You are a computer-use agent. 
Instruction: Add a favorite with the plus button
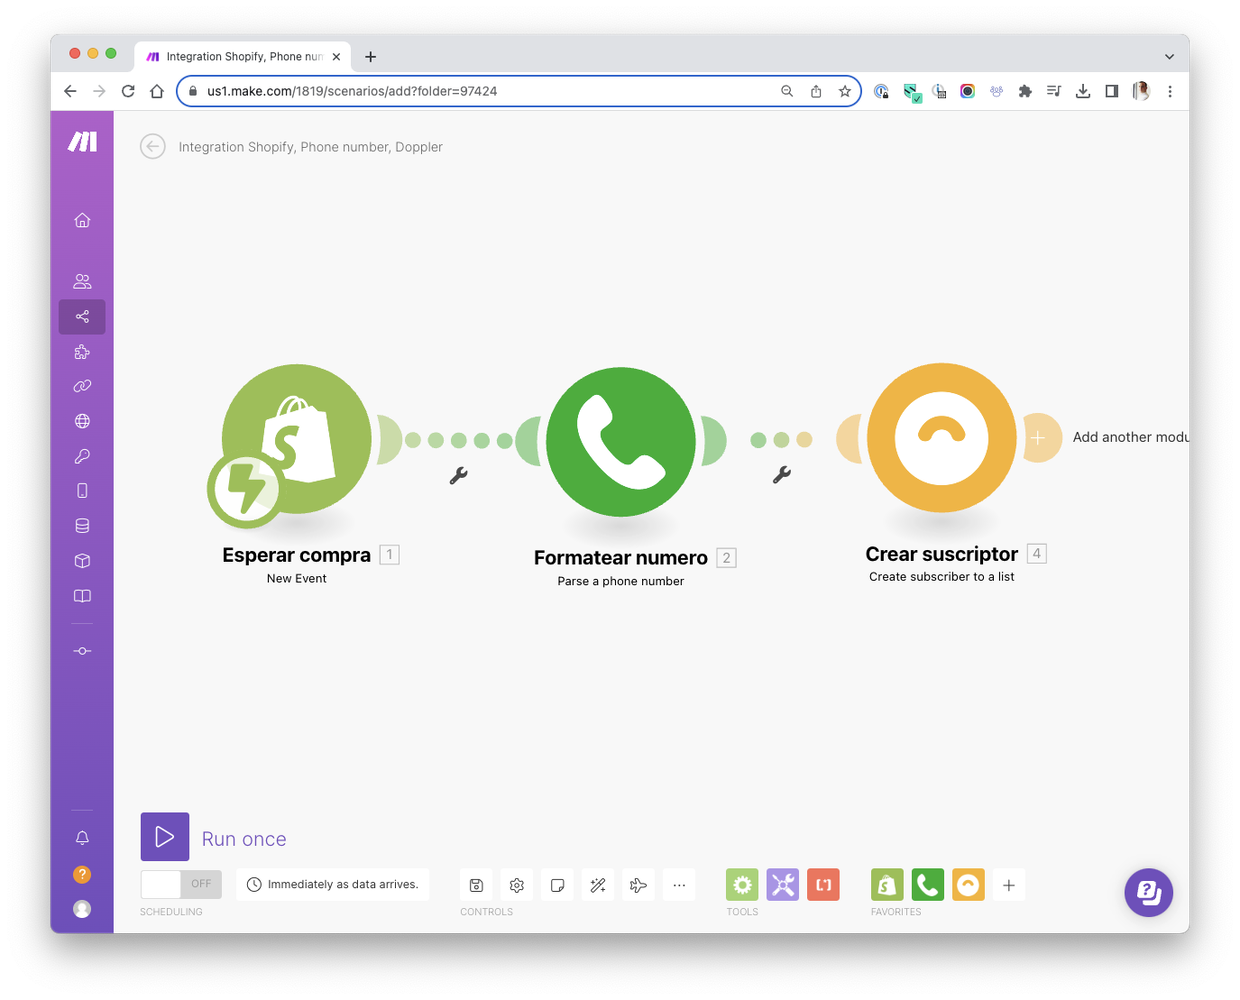pyautogui.click(x=1009, y=885)
